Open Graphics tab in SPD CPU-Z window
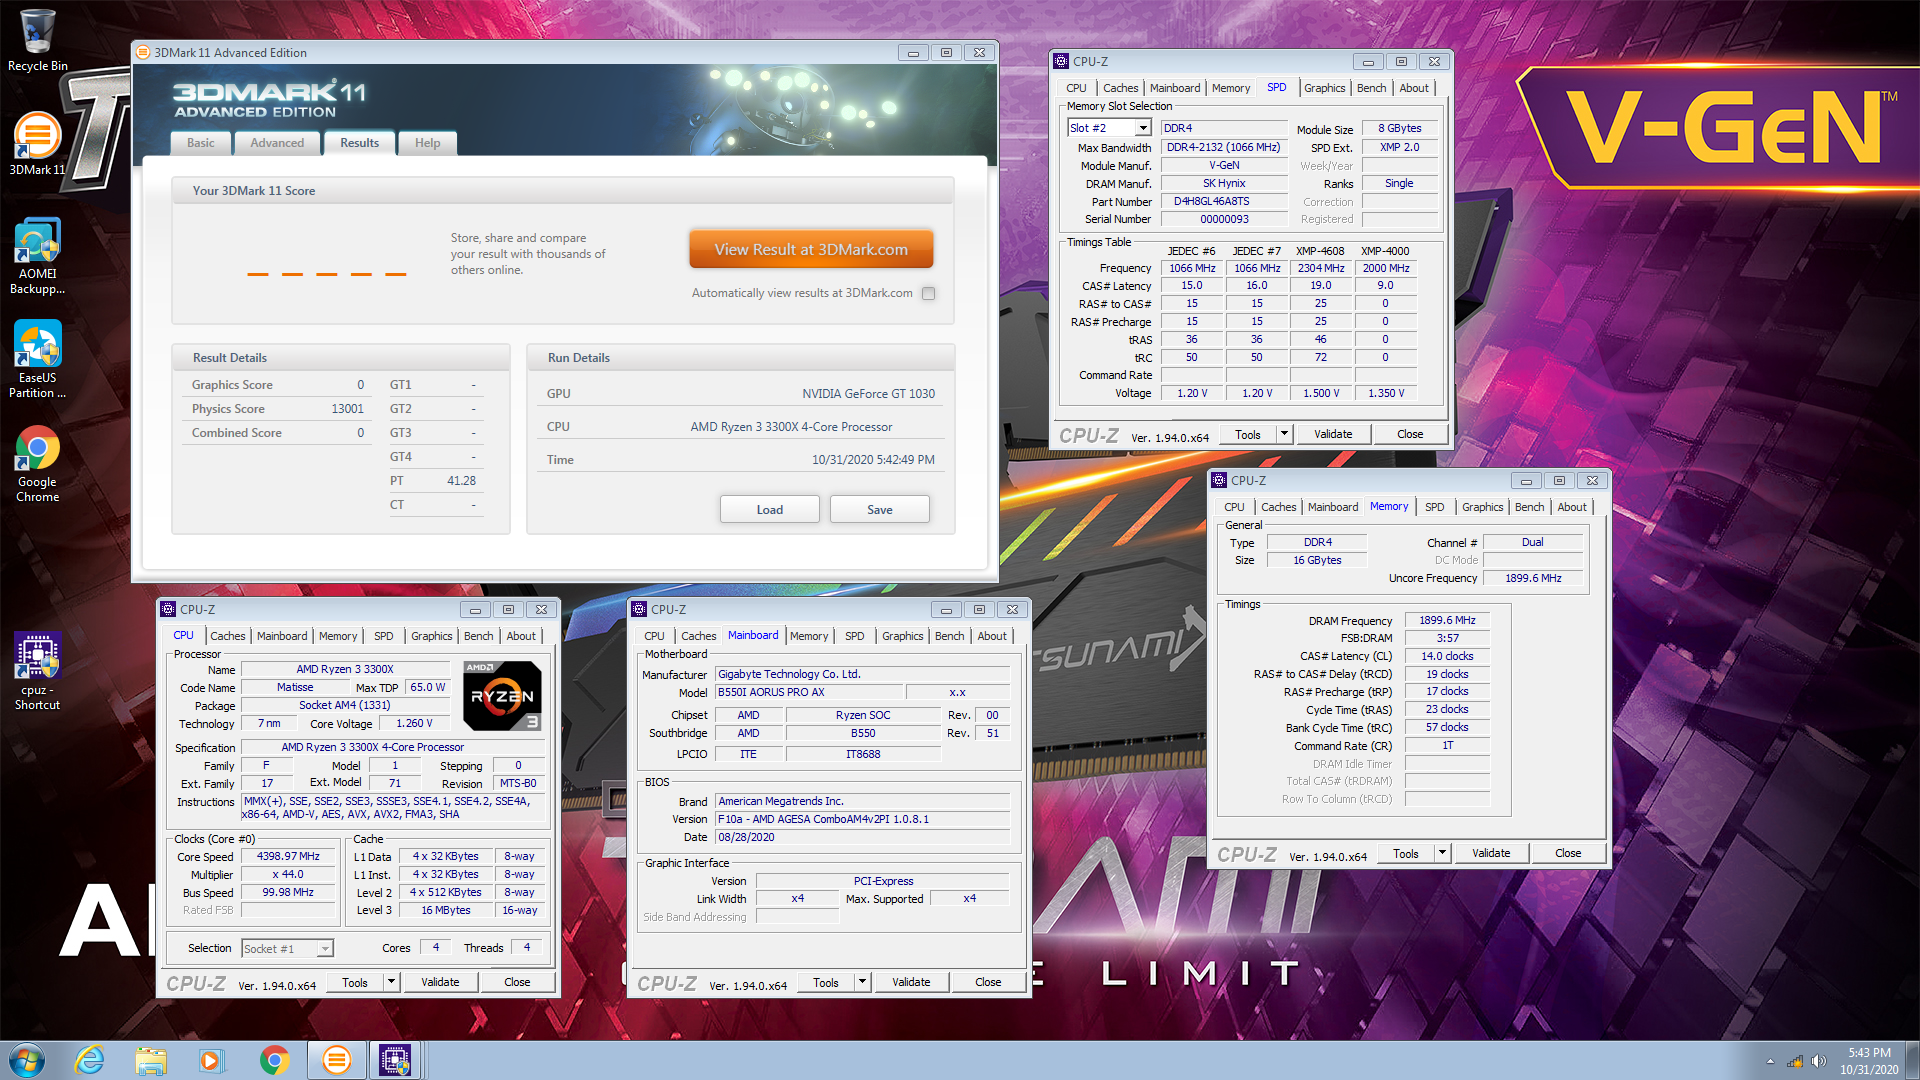 tap(1325, 88)
